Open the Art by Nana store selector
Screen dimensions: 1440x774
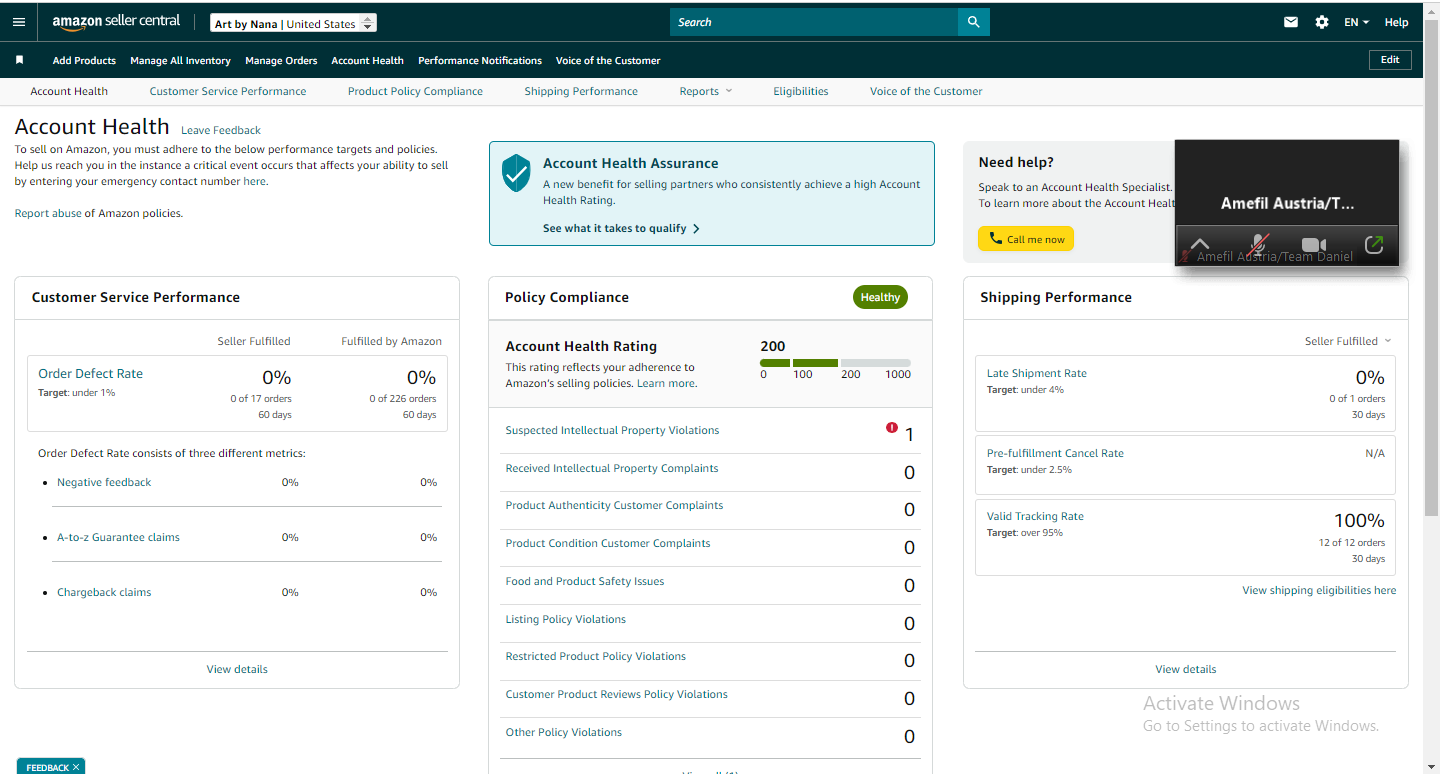294,23
